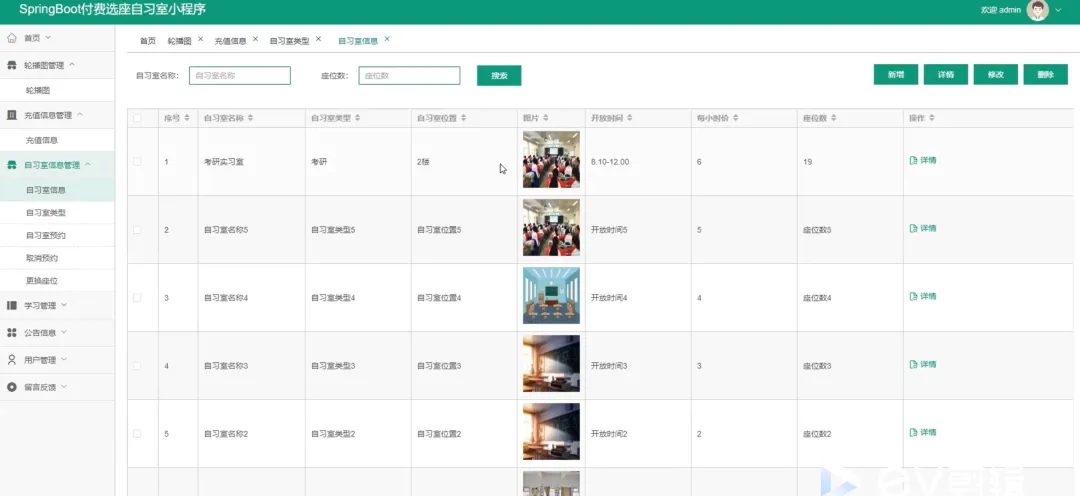The height and width of the screenshot is (496, 1080).
Task: Close the 轮播图 tab
Action: coord(200,39)
